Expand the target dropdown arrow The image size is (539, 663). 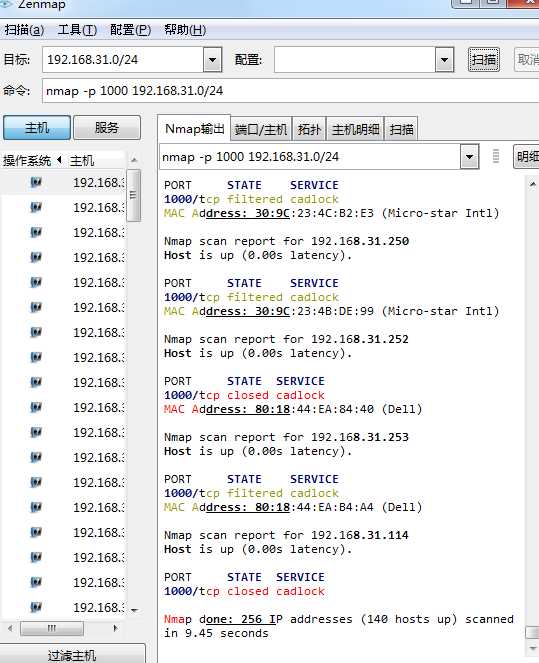213,60
